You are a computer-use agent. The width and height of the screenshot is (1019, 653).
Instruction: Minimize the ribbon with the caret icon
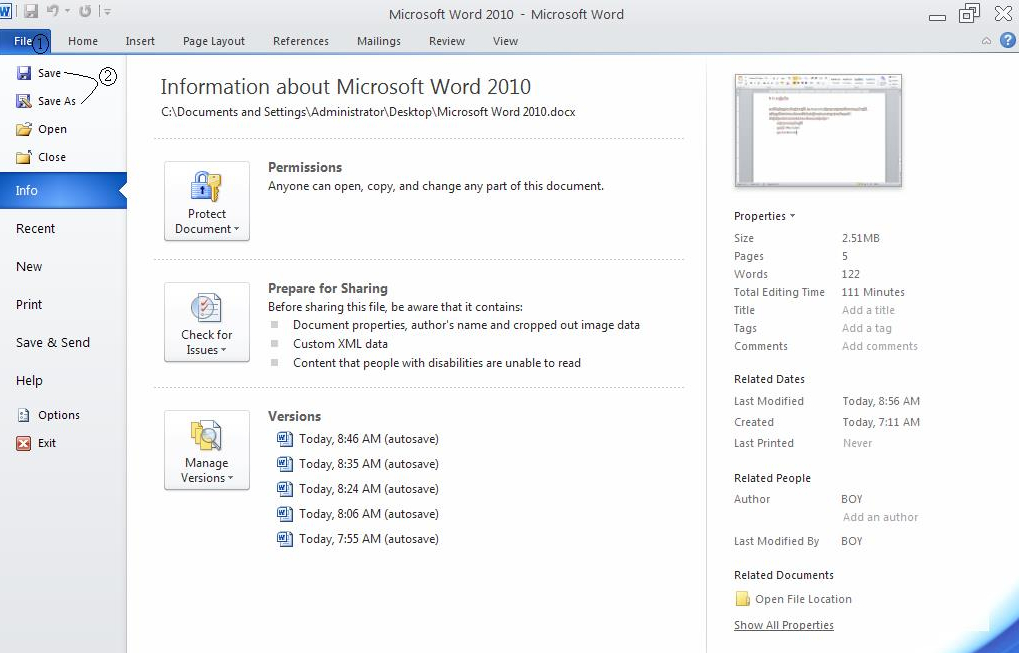click(x=987, y=41)
